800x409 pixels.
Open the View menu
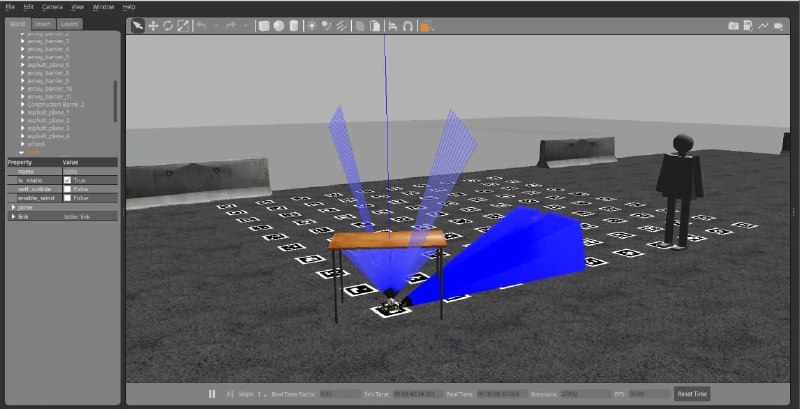tap(78, 7)
